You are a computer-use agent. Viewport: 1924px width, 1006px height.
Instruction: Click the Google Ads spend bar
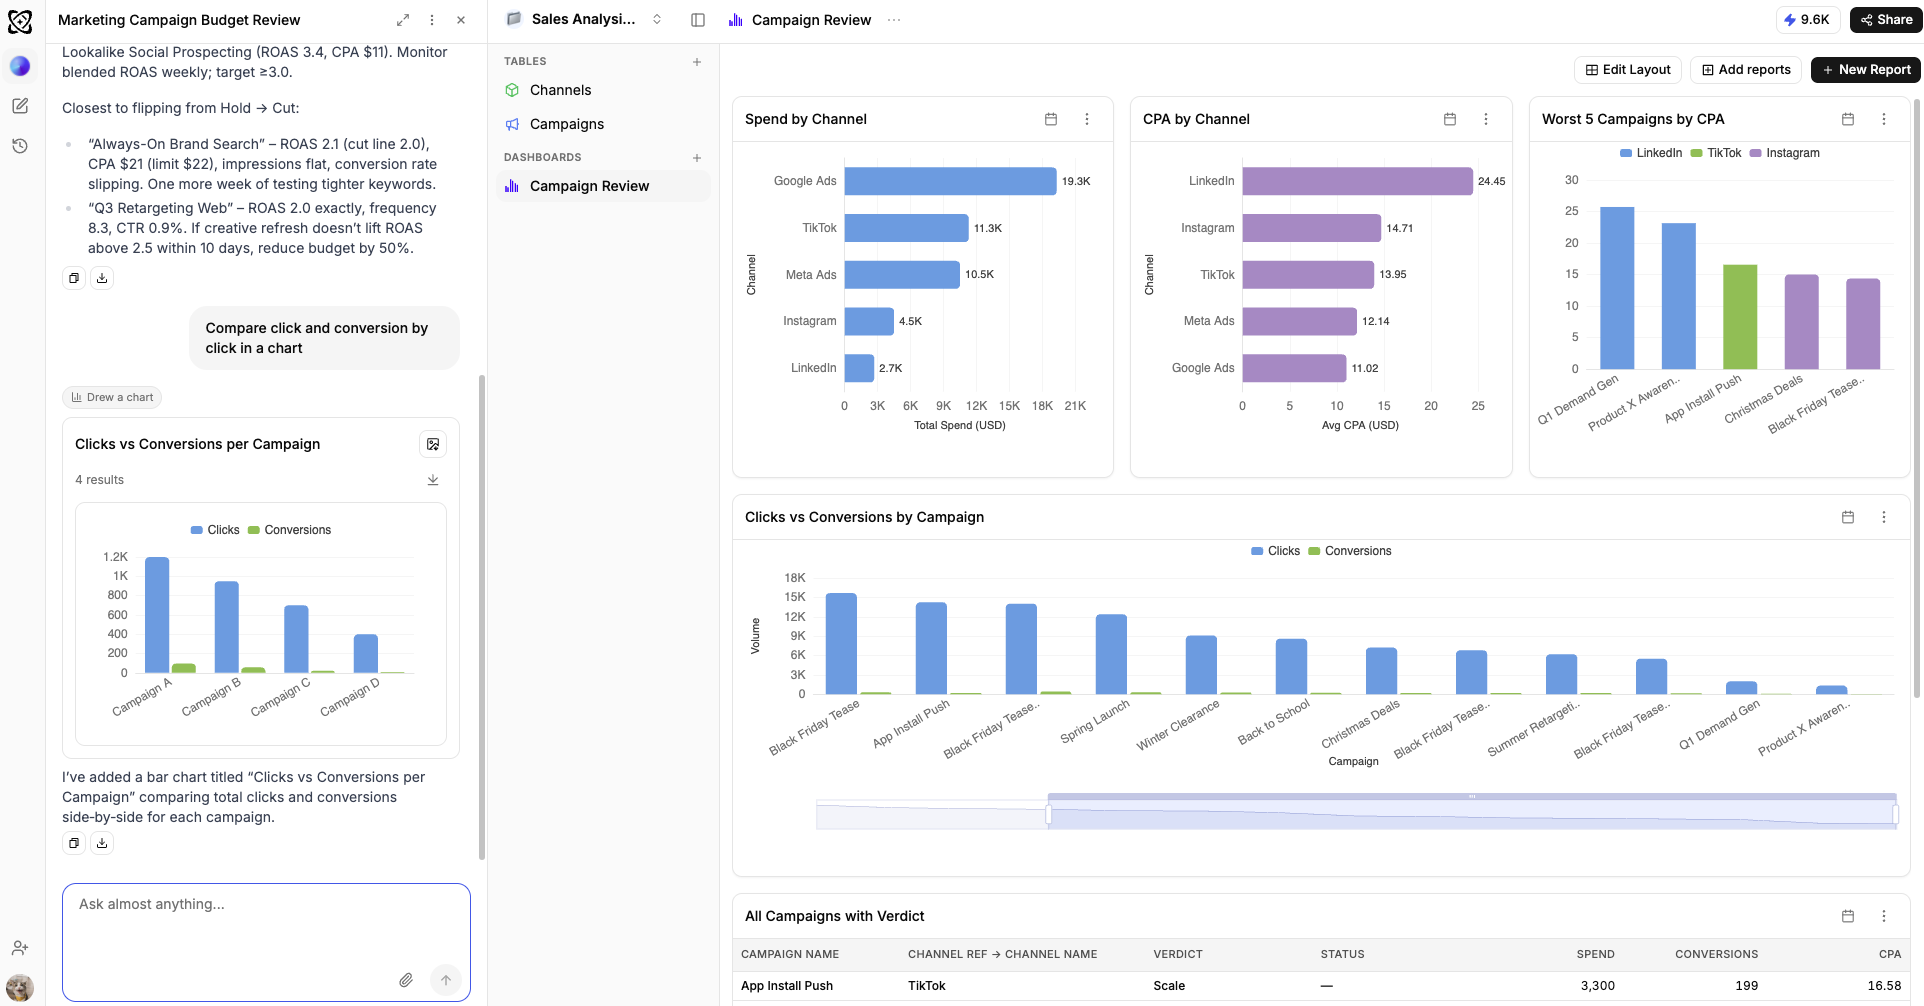coord(950,181)
